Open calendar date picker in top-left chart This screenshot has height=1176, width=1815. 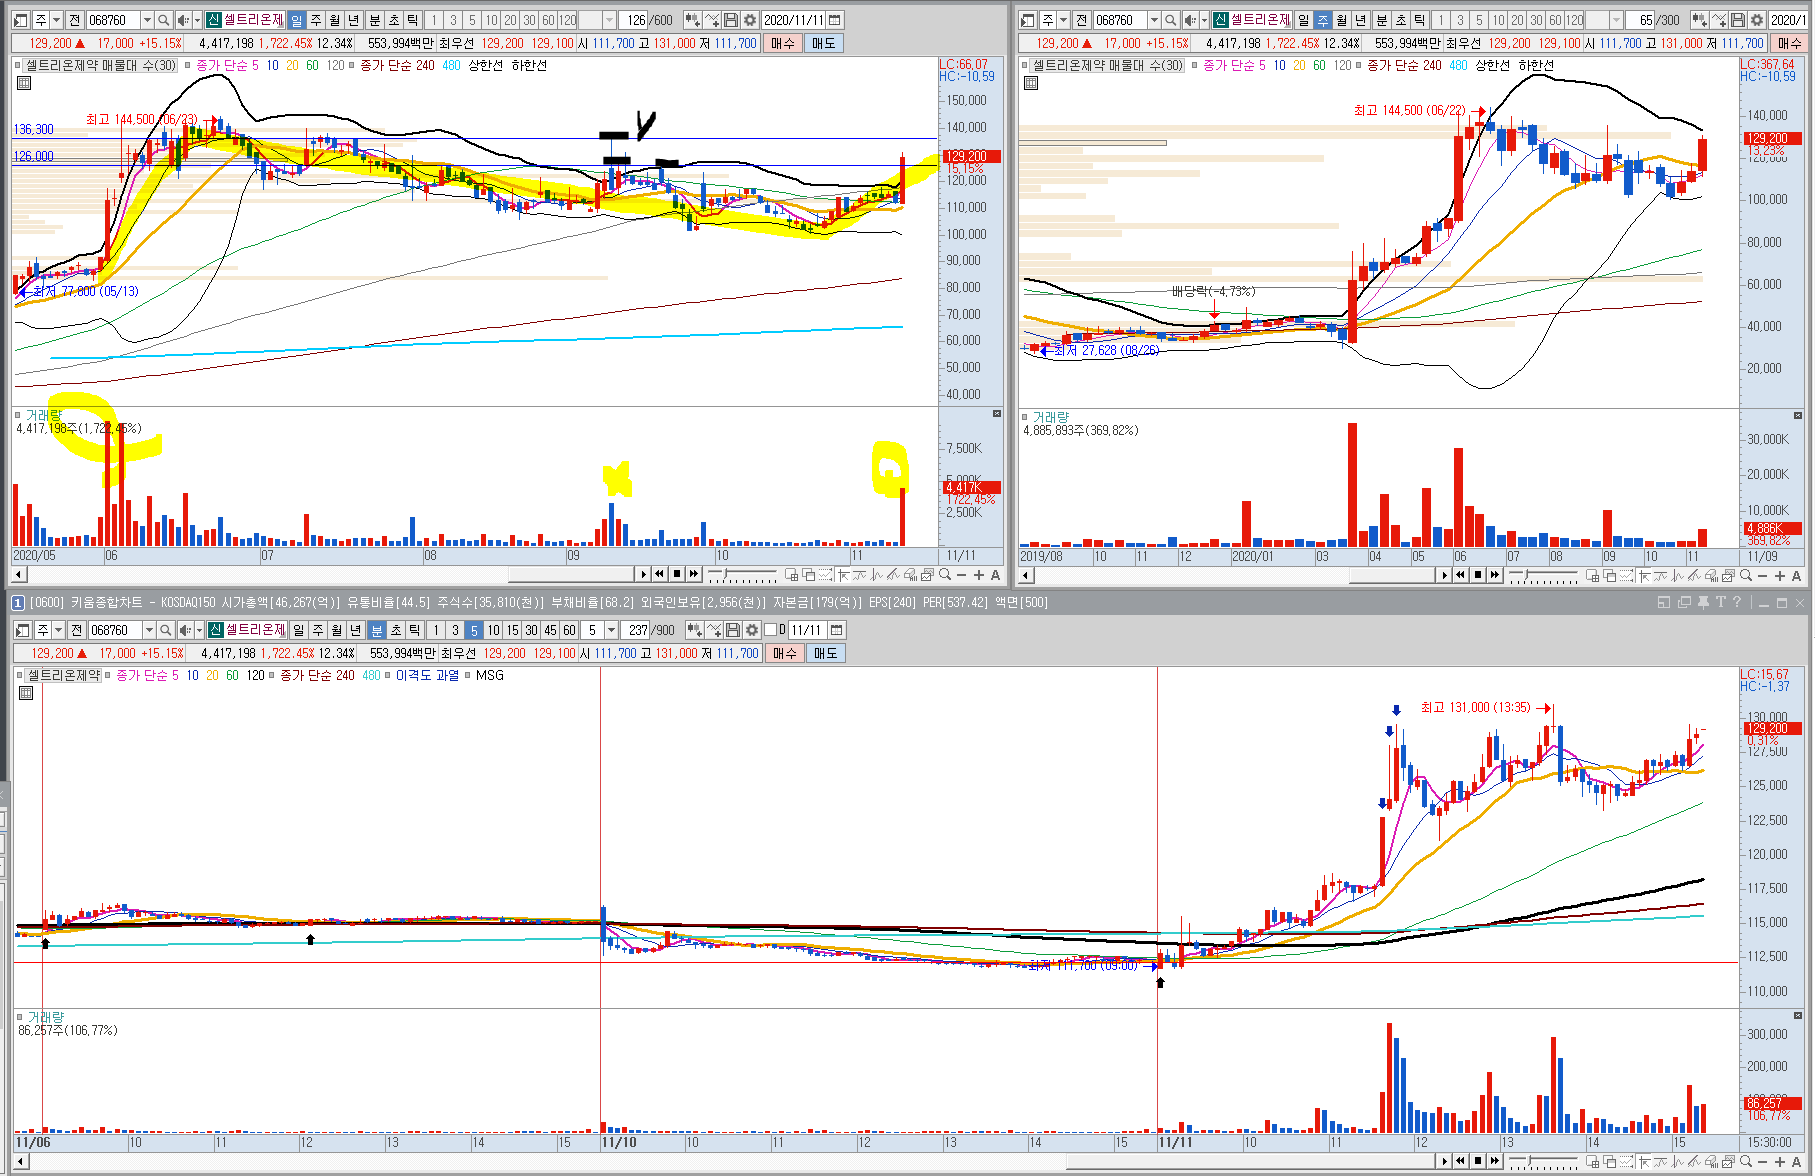835,20
